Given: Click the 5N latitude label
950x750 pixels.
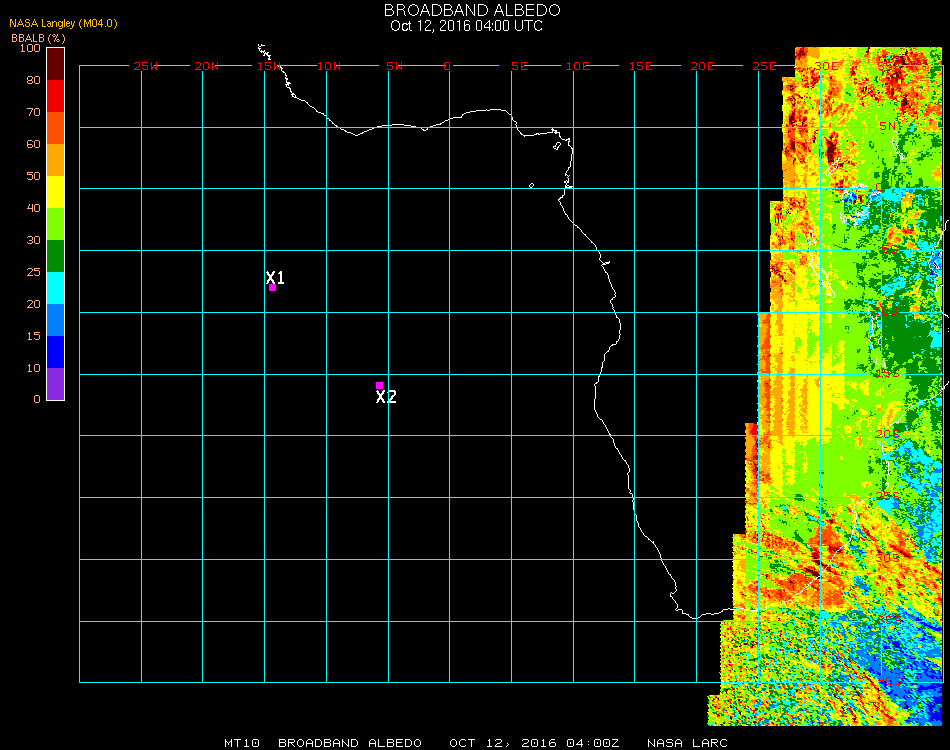Looking at the screenshot, I should [887, 126].
